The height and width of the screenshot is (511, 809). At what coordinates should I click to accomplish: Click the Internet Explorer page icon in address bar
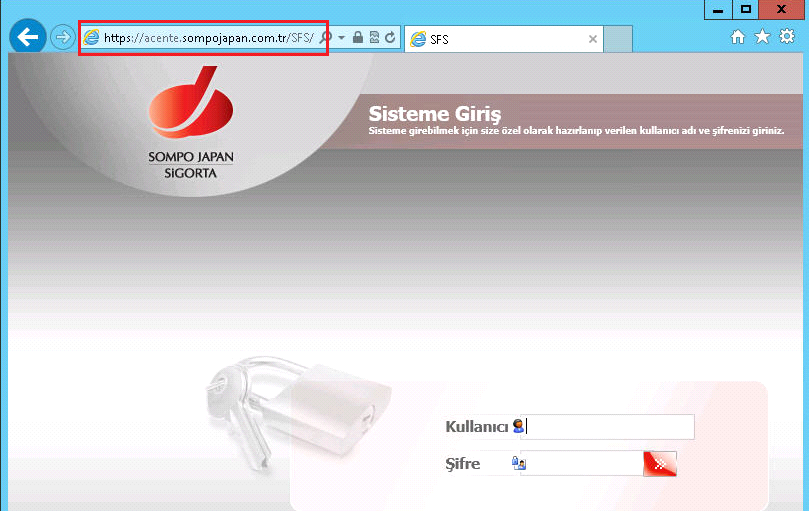click(x=92, y=38)
